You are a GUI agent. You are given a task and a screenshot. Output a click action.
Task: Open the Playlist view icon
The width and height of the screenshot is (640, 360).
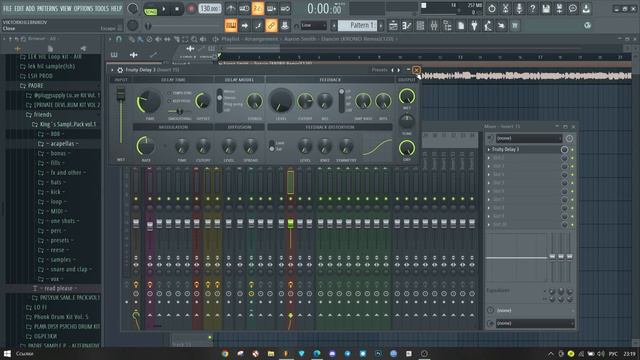[393, 26]
